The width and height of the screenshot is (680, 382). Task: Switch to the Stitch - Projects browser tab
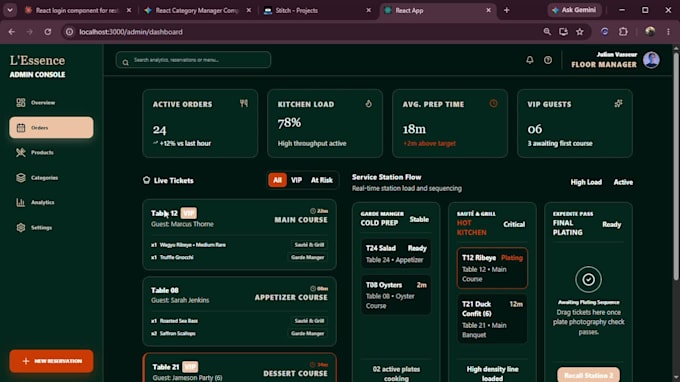point(317,10)
